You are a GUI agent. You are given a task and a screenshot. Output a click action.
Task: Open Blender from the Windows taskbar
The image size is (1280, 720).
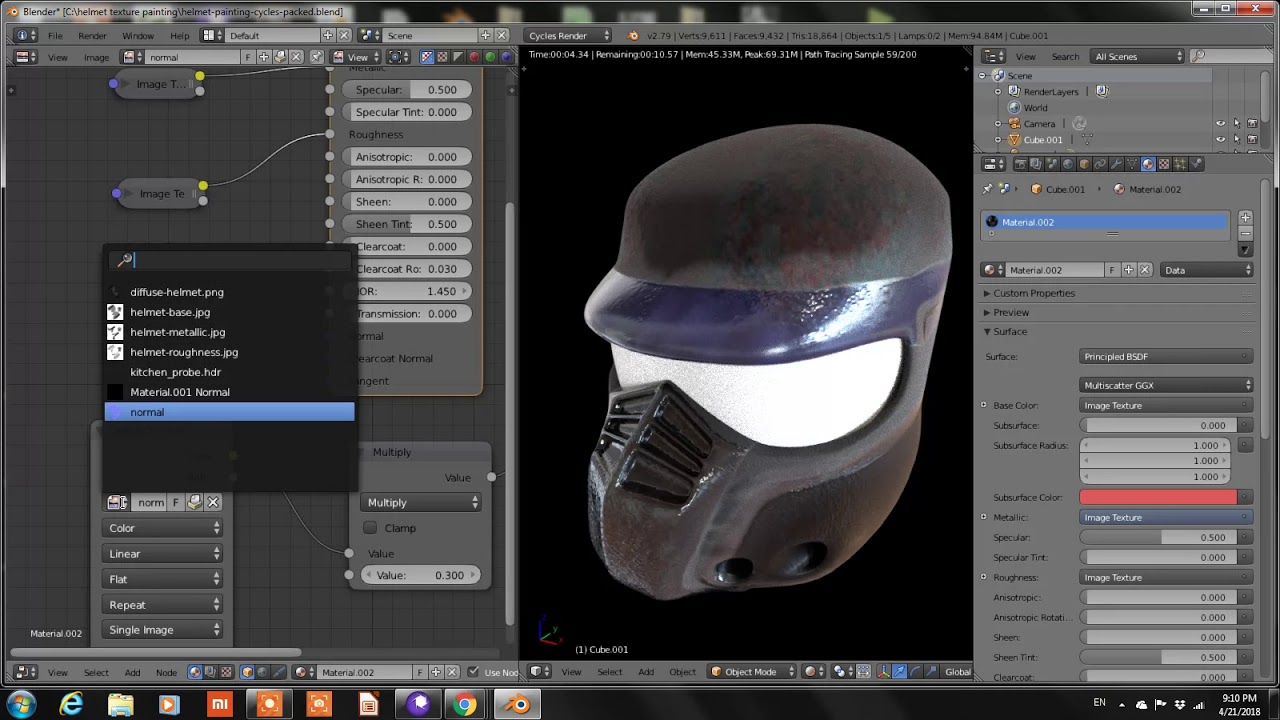click(517, 705)
